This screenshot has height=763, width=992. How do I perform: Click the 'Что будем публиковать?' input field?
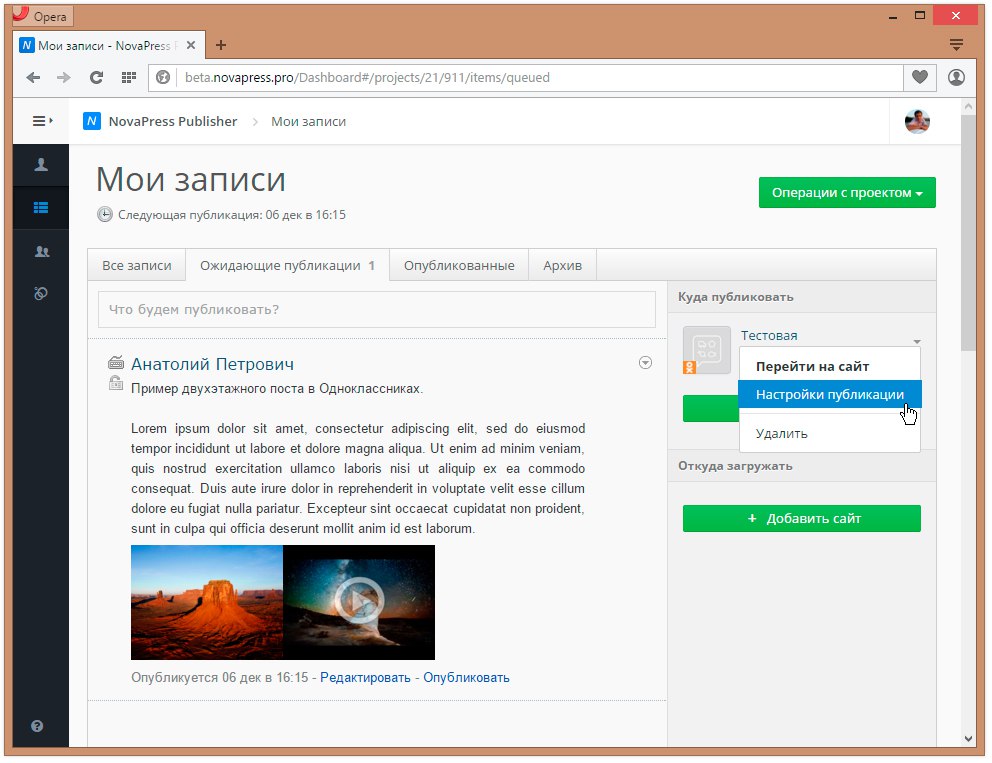(376, 309)
